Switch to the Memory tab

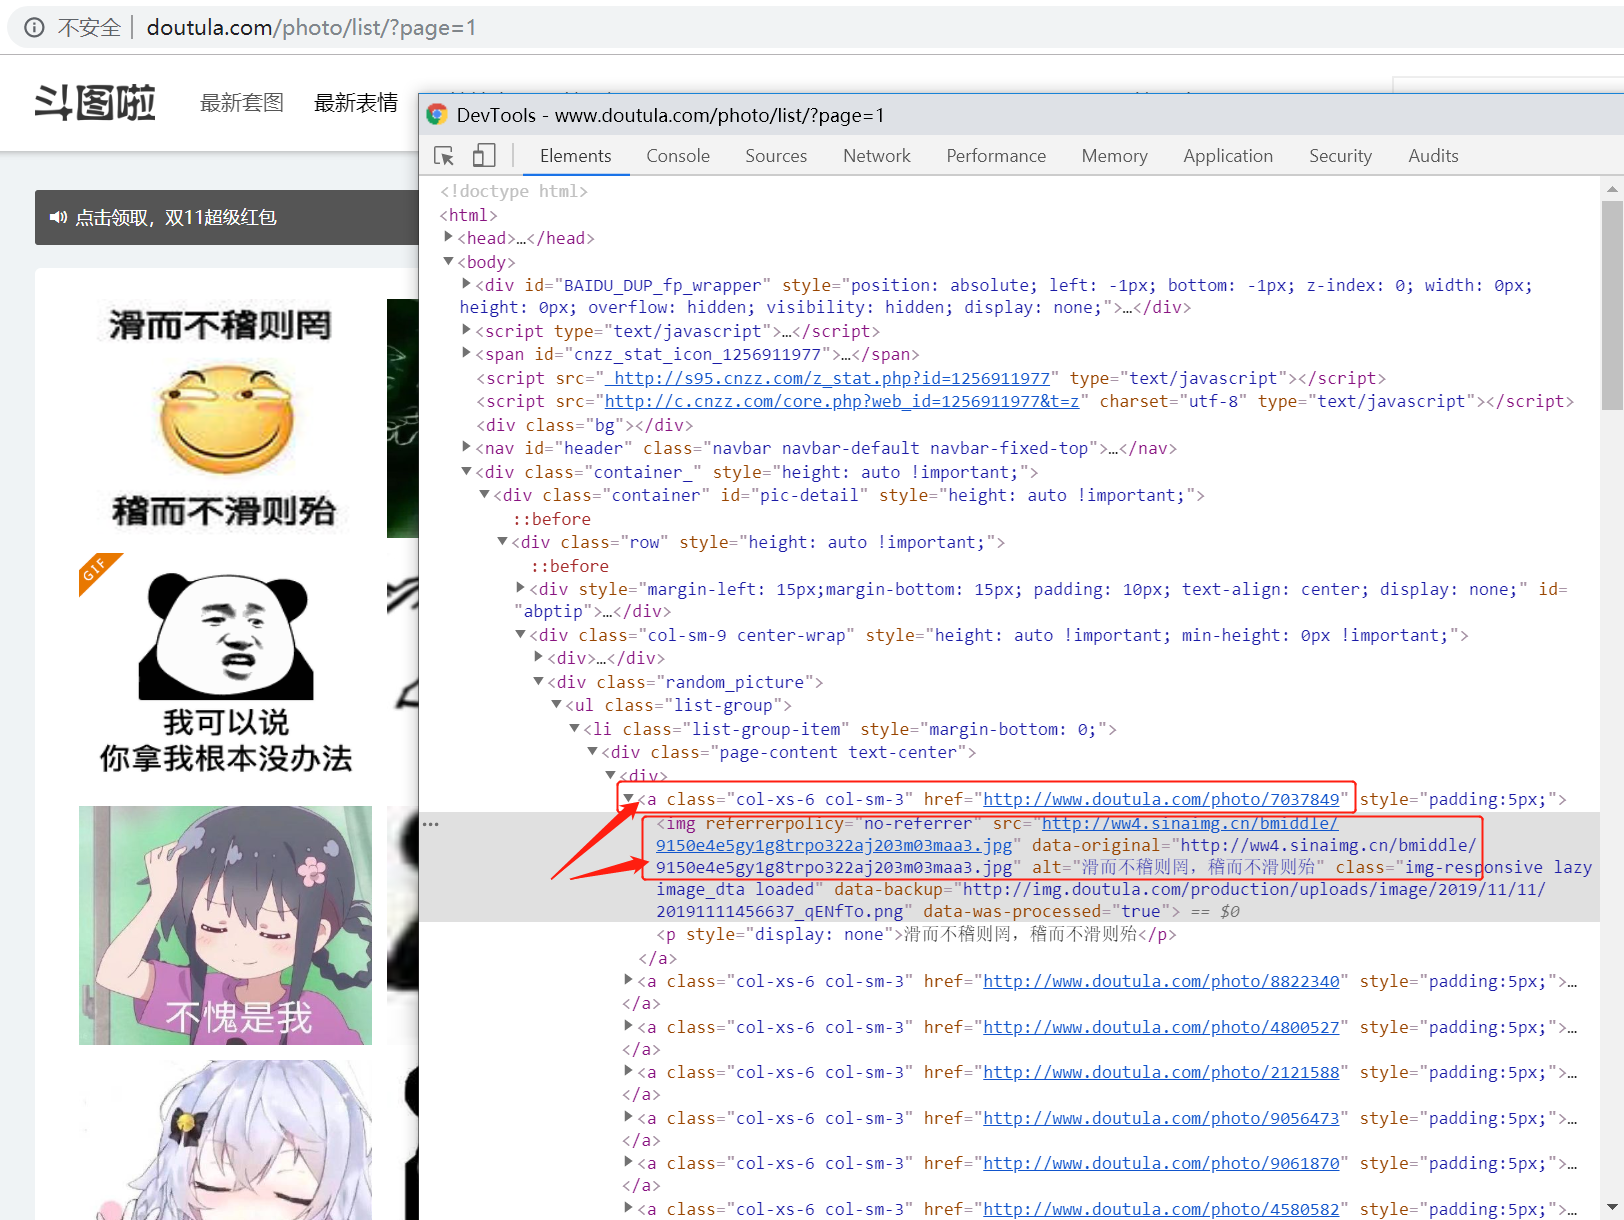point(1114,156)
